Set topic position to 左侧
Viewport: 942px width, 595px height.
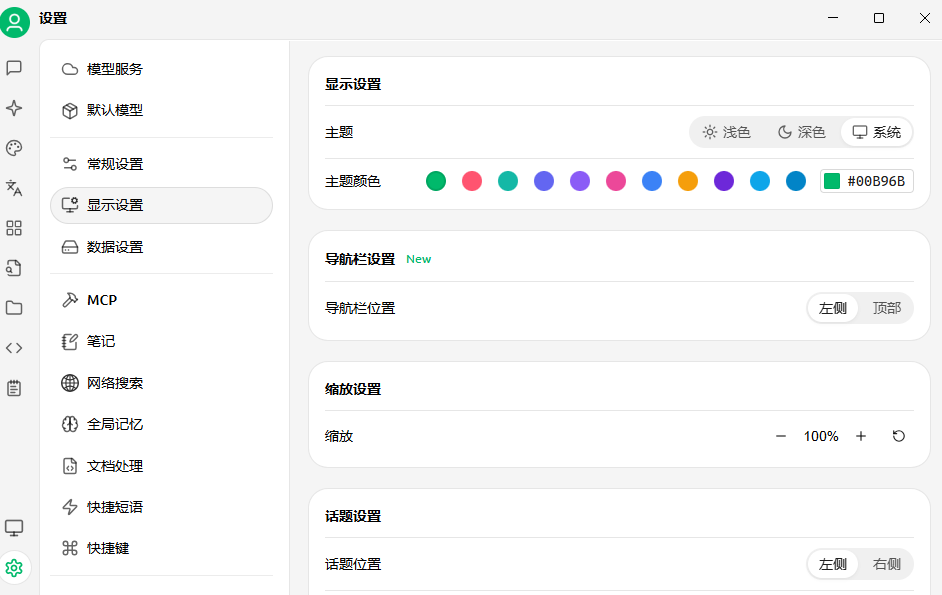click(x=833, y=564)
